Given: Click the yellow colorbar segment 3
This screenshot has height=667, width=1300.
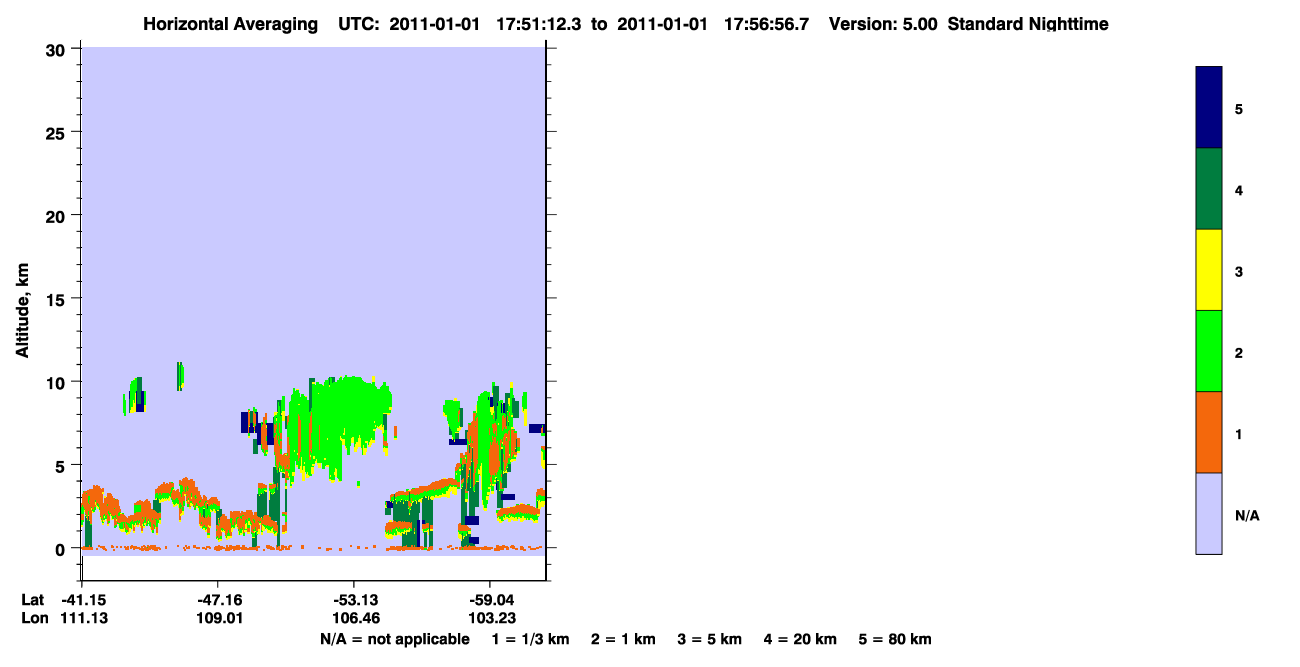Looking at the screenshot, I should pos(1209,270).
